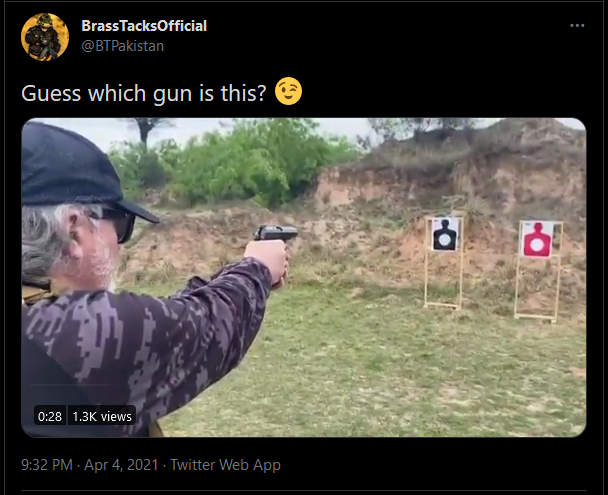Click the winking face emoji in tweet

tap(288, 91)
